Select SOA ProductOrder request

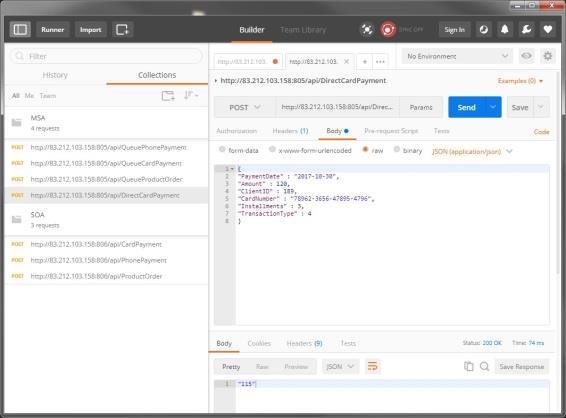click(106, 276)
